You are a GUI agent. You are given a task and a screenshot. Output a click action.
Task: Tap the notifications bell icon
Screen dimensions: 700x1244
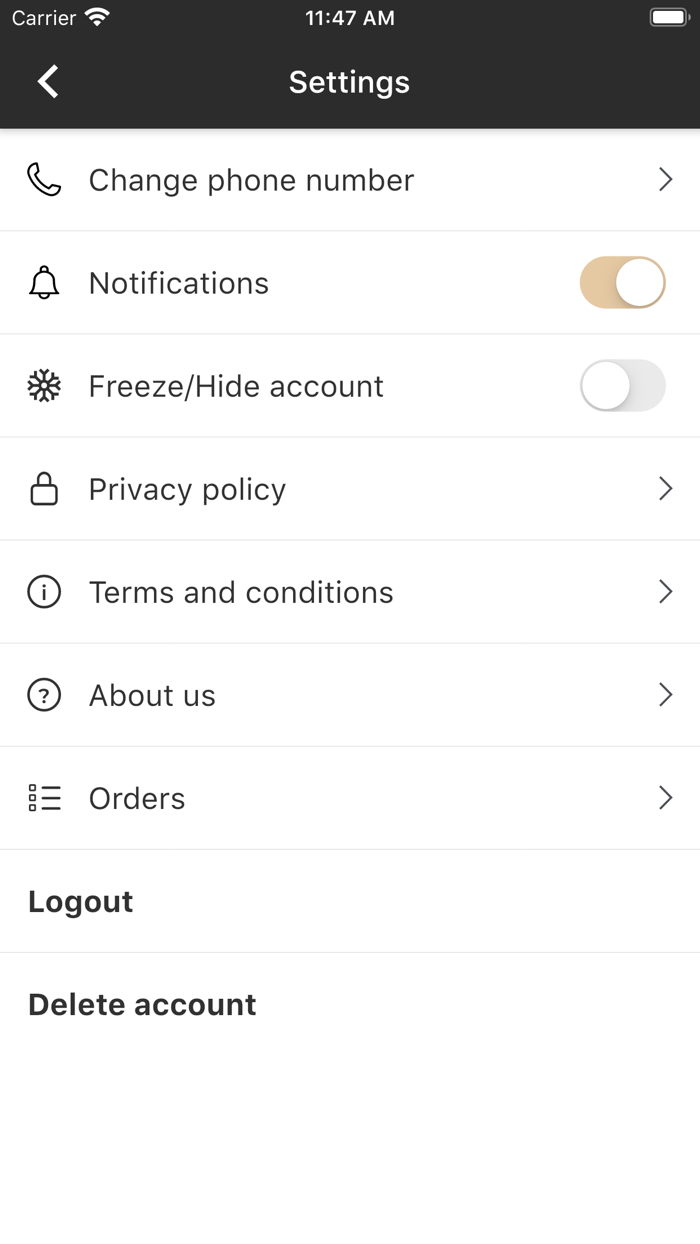[44, 283]
